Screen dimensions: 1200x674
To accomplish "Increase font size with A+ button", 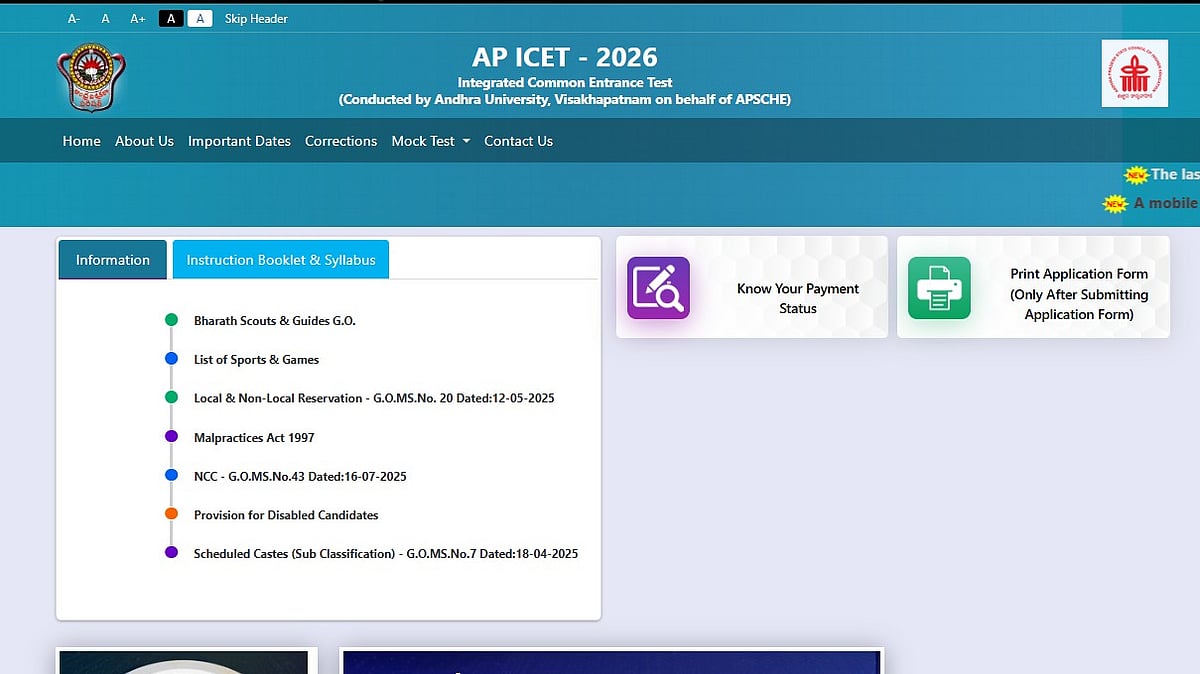I will pos(138,19).
